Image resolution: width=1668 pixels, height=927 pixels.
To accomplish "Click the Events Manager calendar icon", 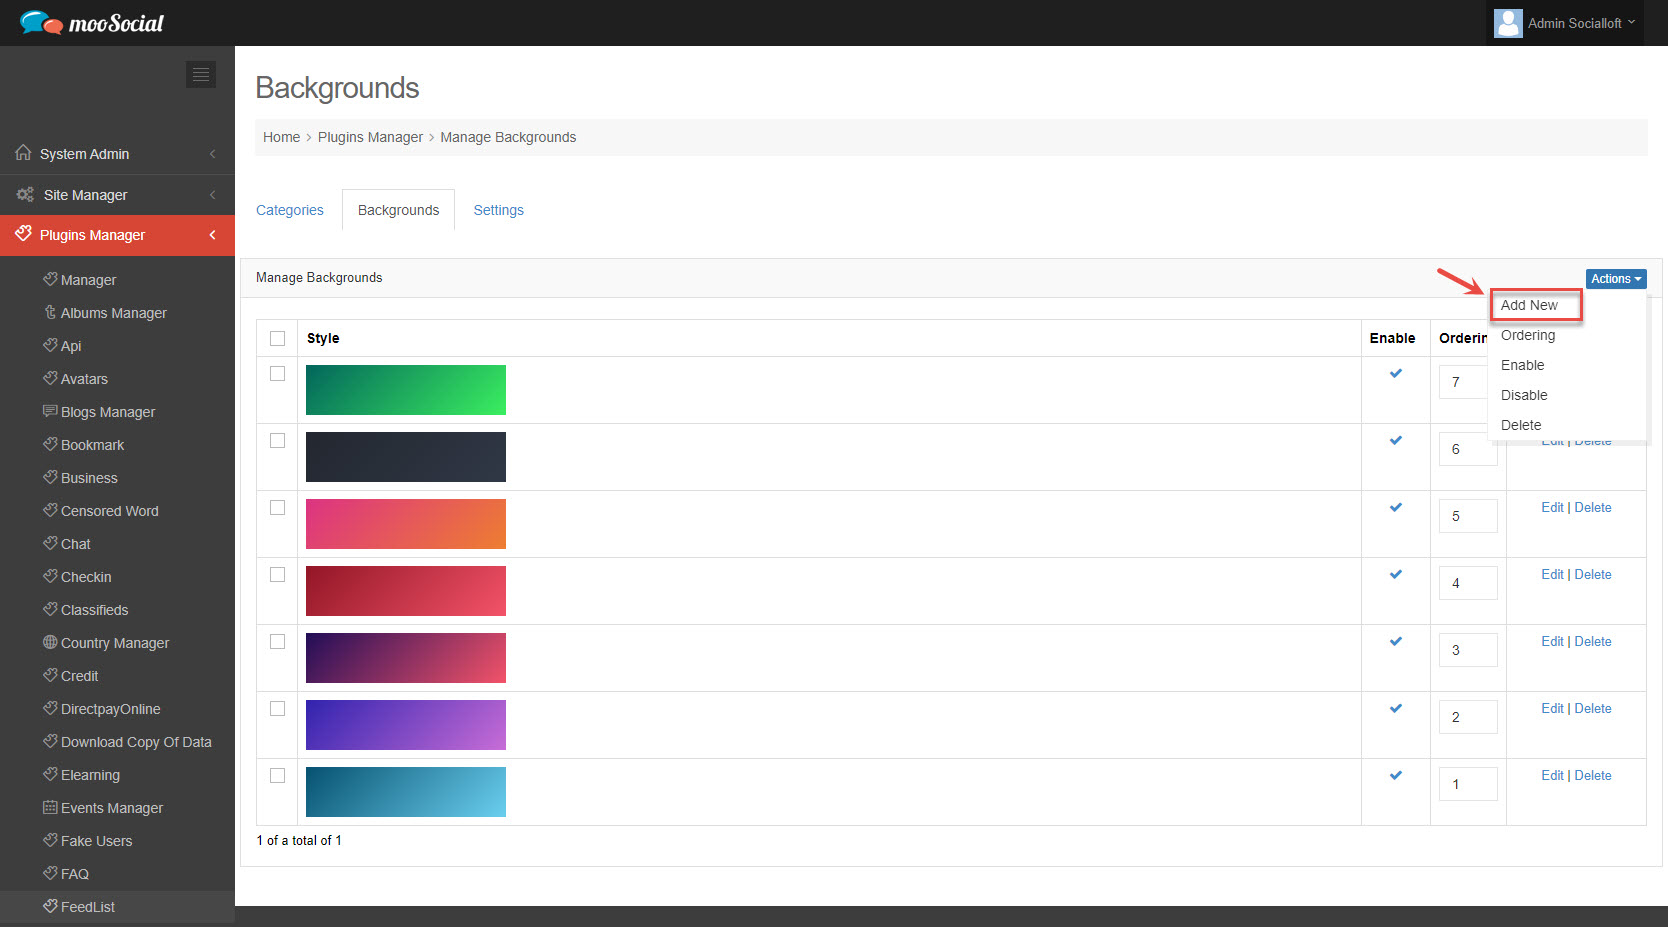I will click(50, 807).
